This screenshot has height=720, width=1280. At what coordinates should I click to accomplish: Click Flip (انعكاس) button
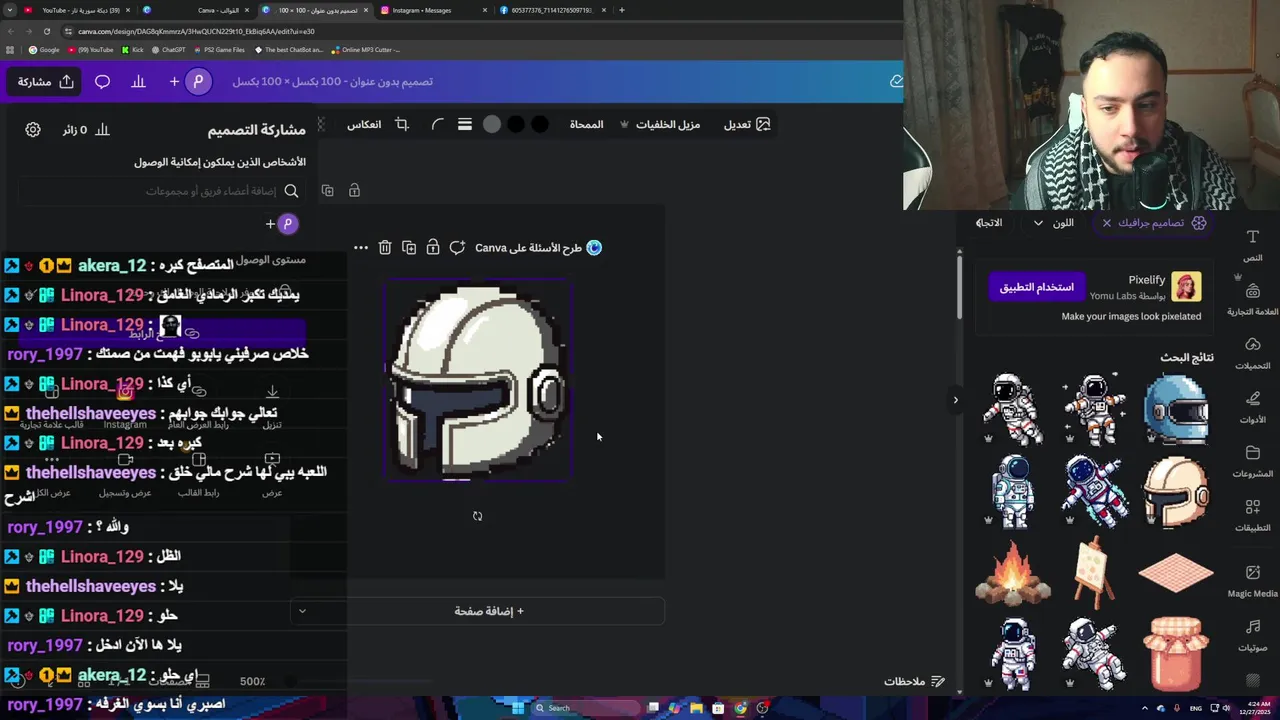coord(363,124)
